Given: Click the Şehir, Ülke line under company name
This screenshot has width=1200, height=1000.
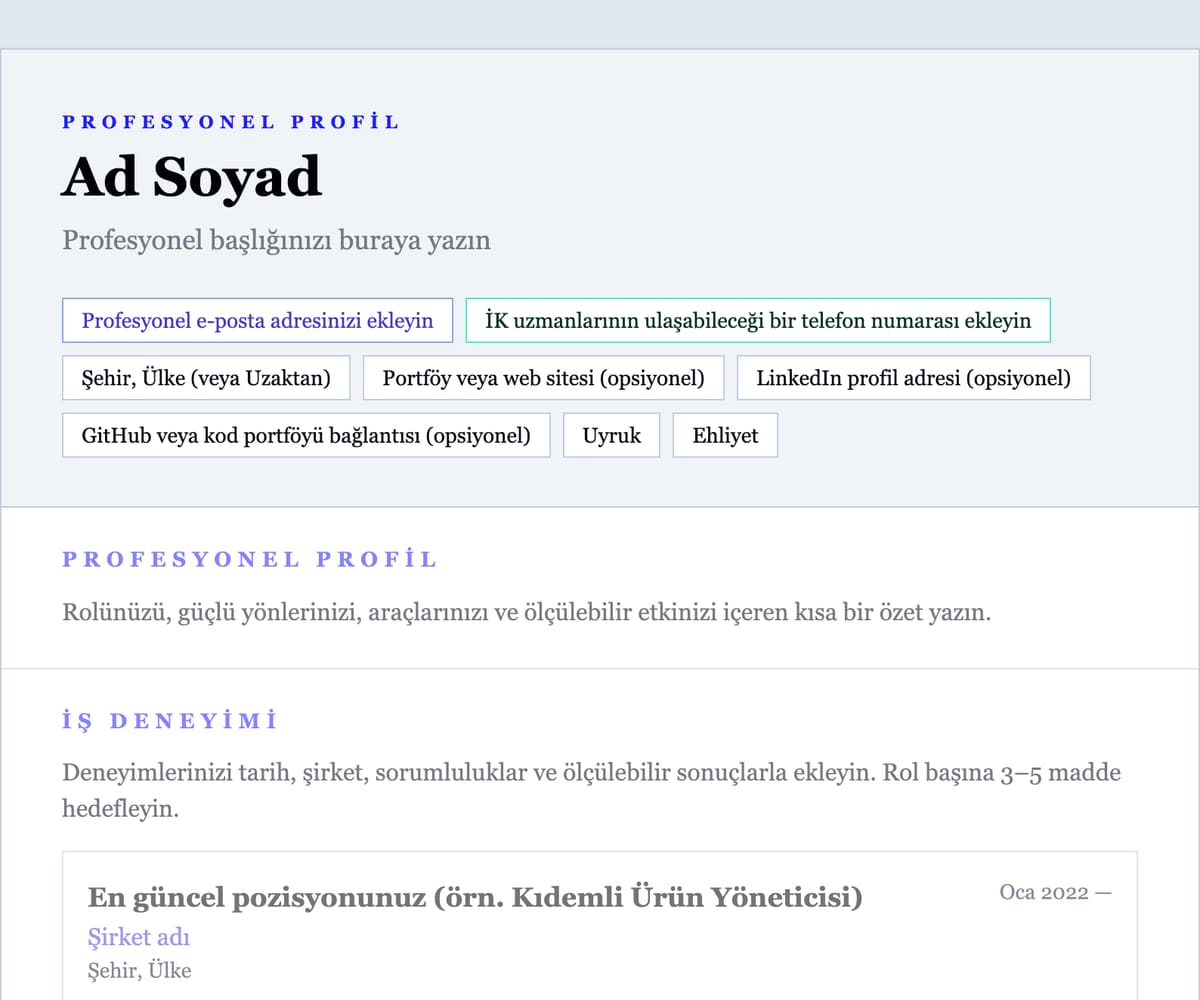Looking at the screenshot, I should click(139, 970).
